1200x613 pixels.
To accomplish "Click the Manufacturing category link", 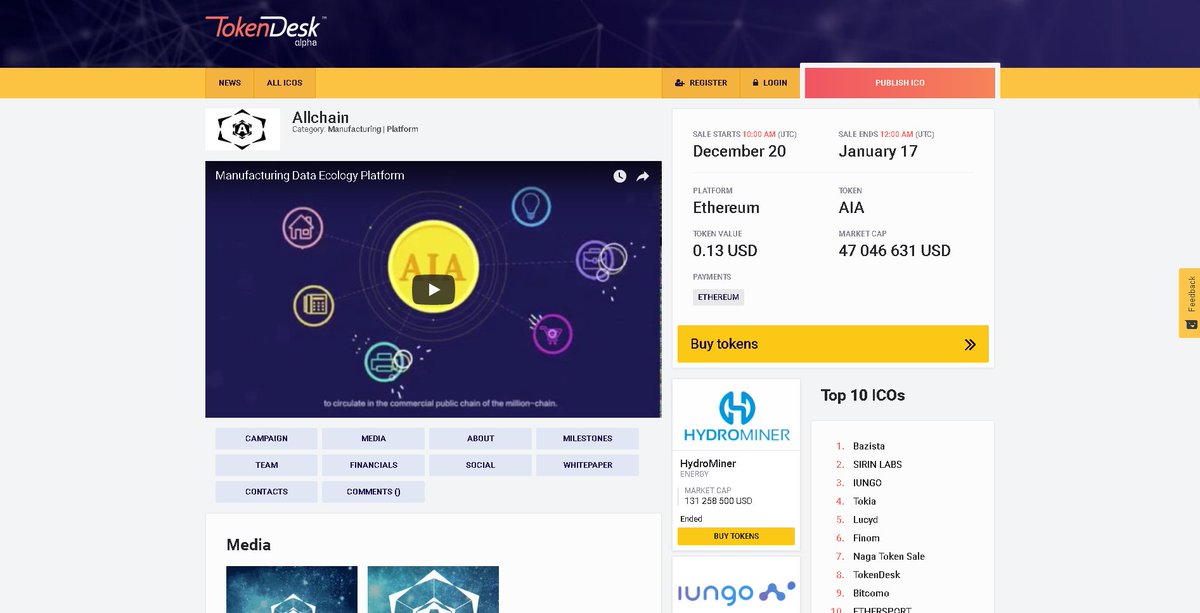I will click(x=354, y=129).
